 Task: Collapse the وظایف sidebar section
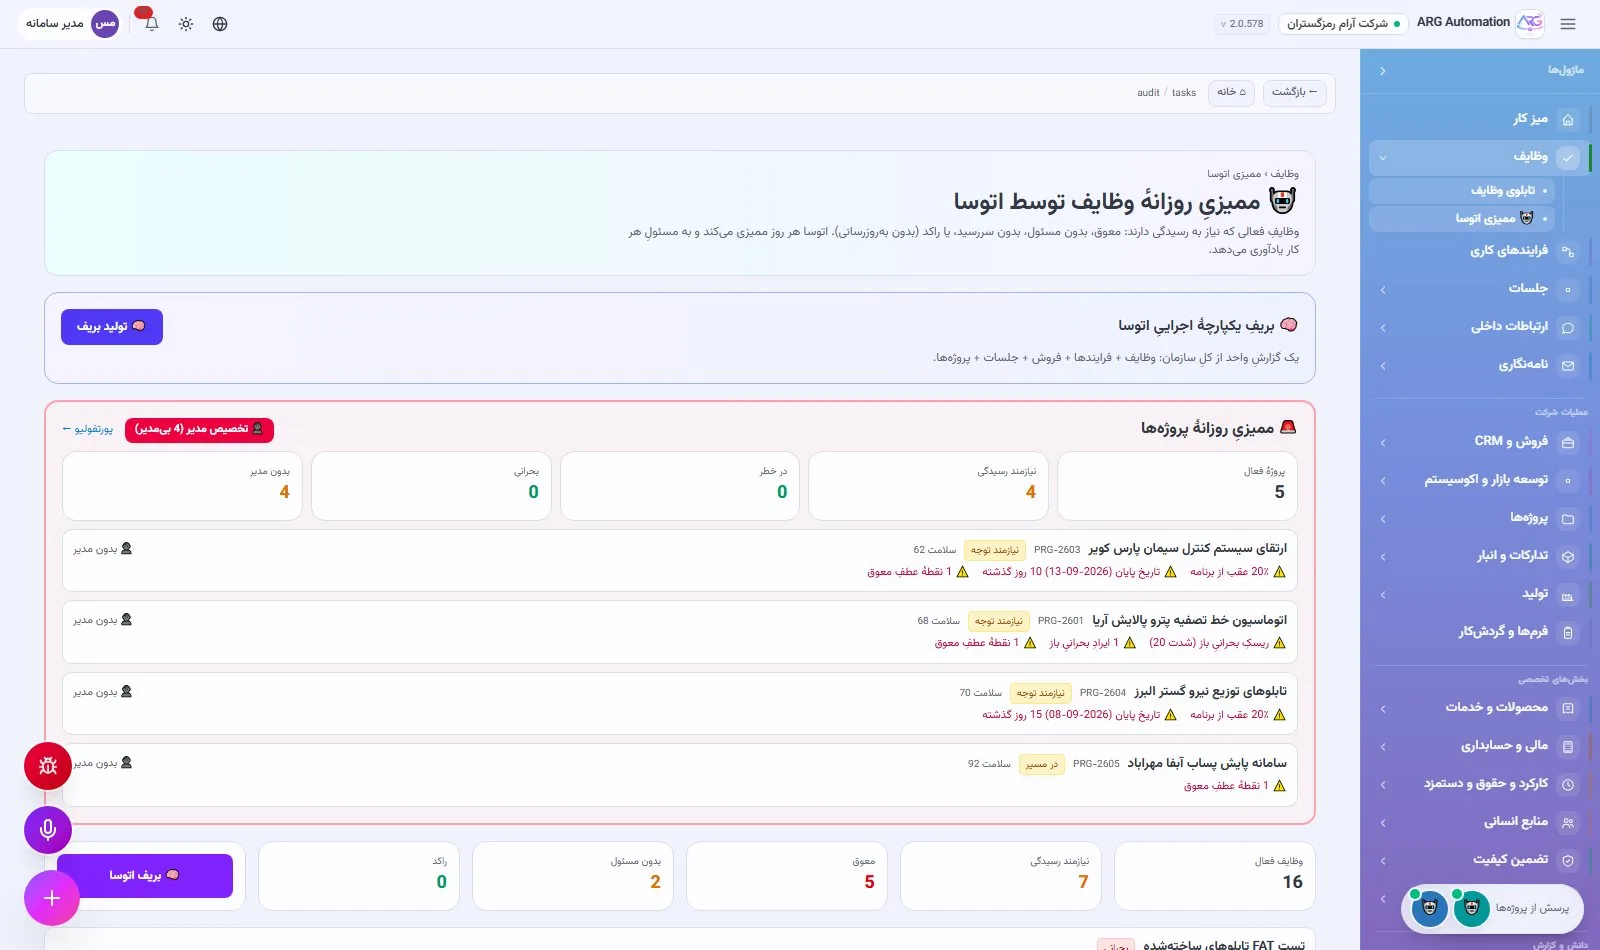coord(1383,157)
